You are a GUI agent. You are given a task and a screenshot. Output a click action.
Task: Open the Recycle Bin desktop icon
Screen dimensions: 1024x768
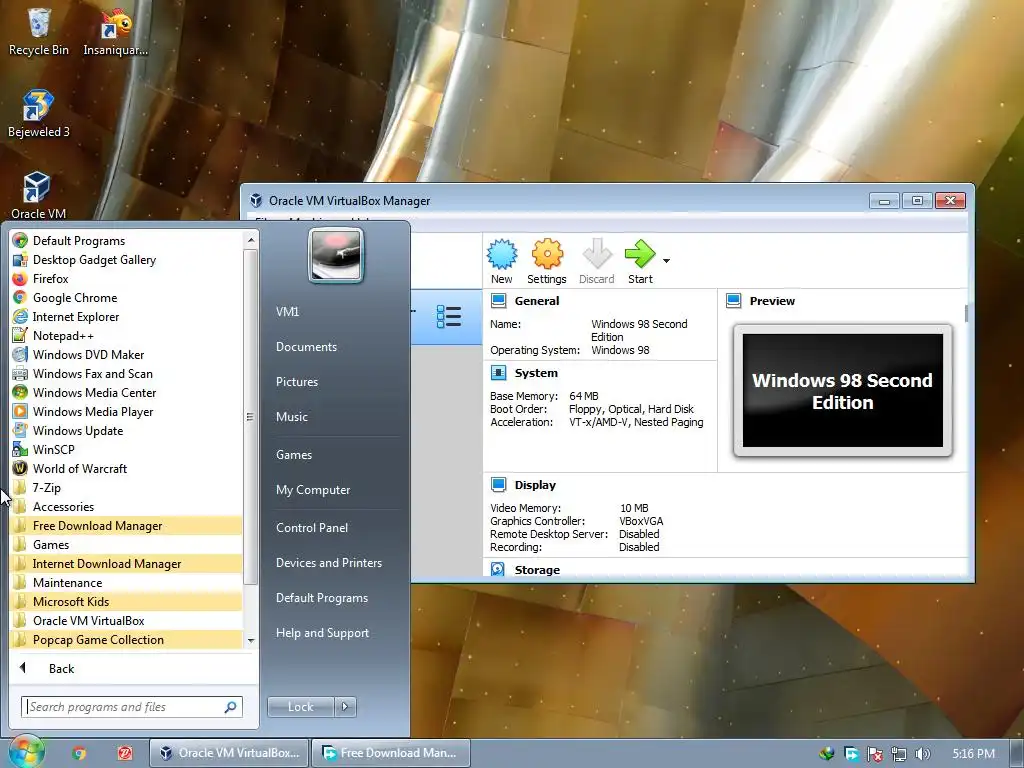[39, 31]
